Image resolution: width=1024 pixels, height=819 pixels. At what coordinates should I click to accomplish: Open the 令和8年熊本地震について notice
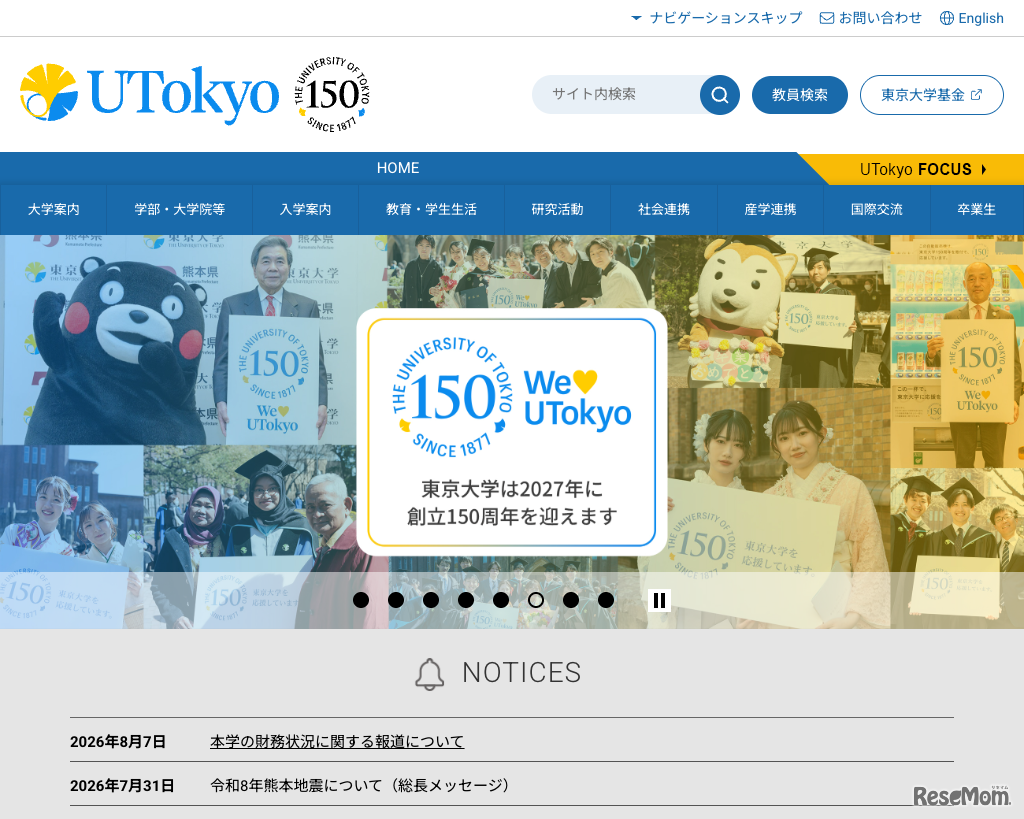click(x=359, y=786)
